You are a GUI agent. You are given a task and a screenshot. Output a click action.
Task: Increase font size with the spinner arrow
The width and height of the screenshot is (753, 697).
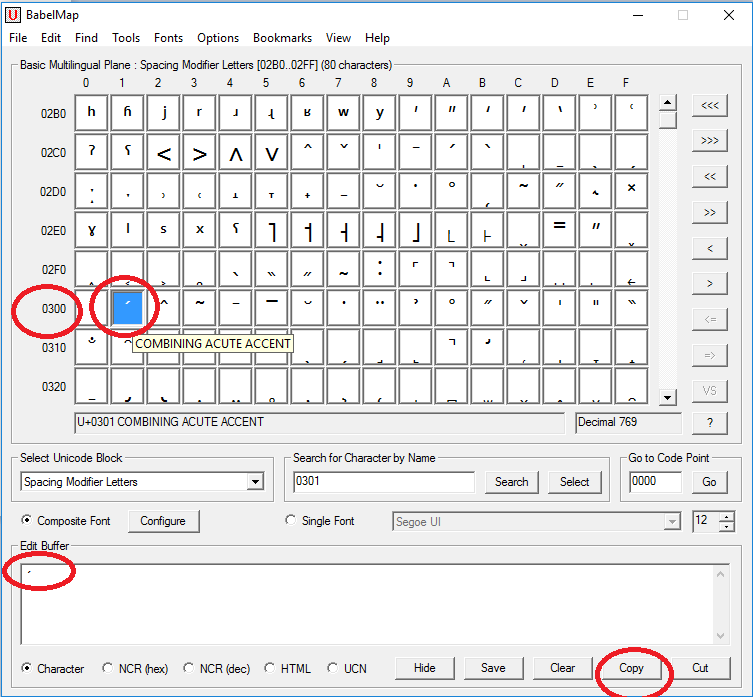[726, 516]
